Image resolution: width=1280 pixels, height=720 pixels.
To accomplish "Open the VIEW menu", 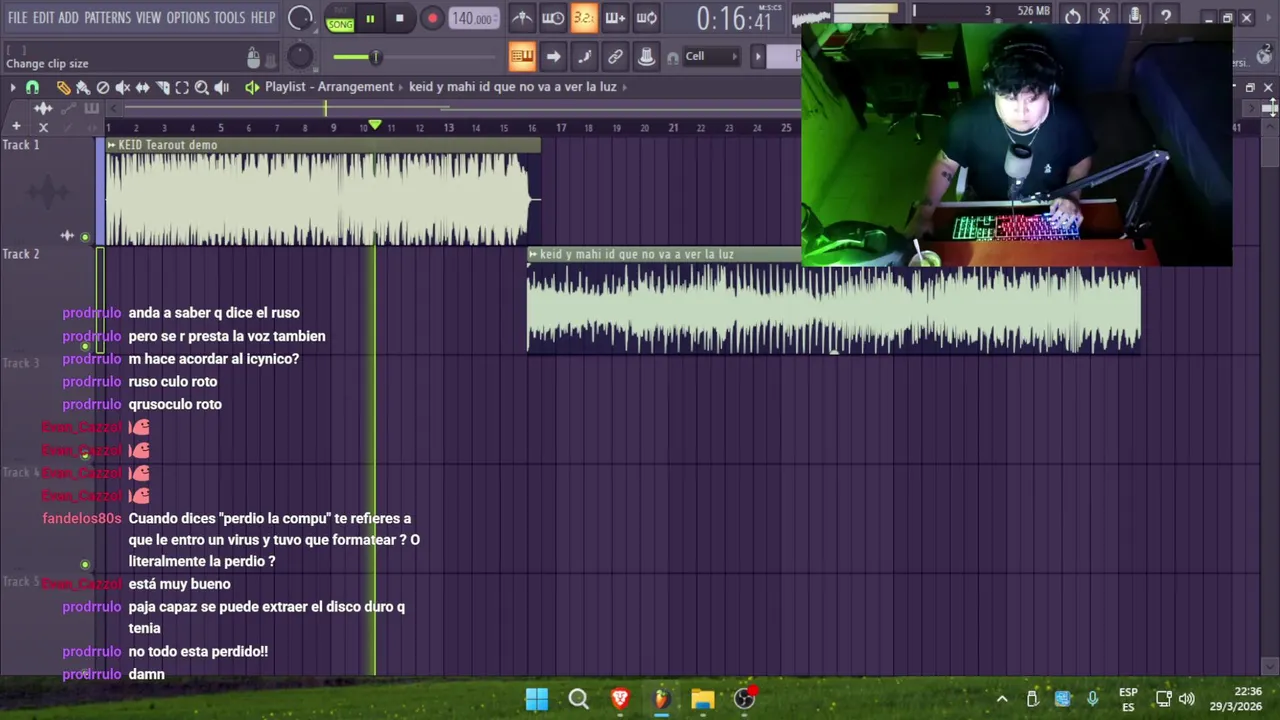I will 148,18.
